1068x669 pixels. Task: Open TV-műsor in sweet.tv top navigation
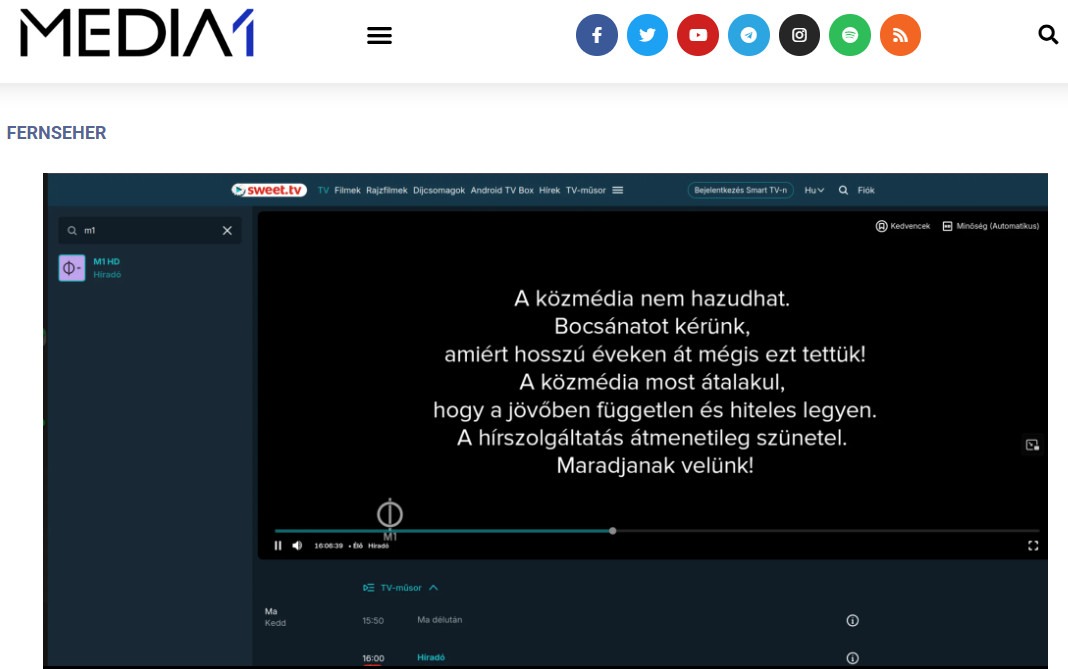pyautogui.click(x=585, y=191)
